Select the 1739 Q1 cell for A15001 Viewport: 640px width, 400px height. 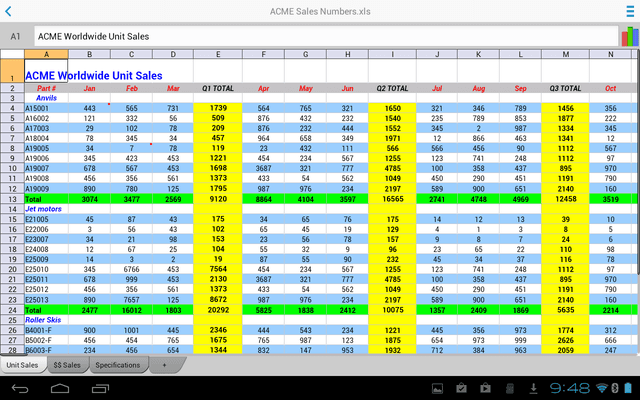[x=218, y=108]
